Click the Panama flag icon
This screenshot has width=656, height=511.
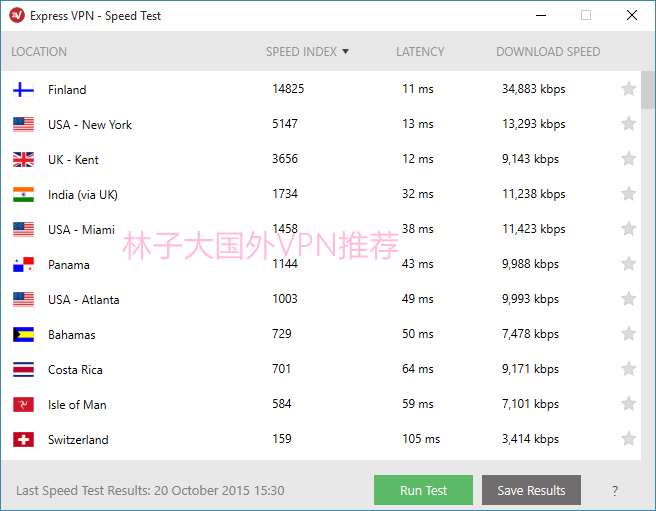point(23,264)
